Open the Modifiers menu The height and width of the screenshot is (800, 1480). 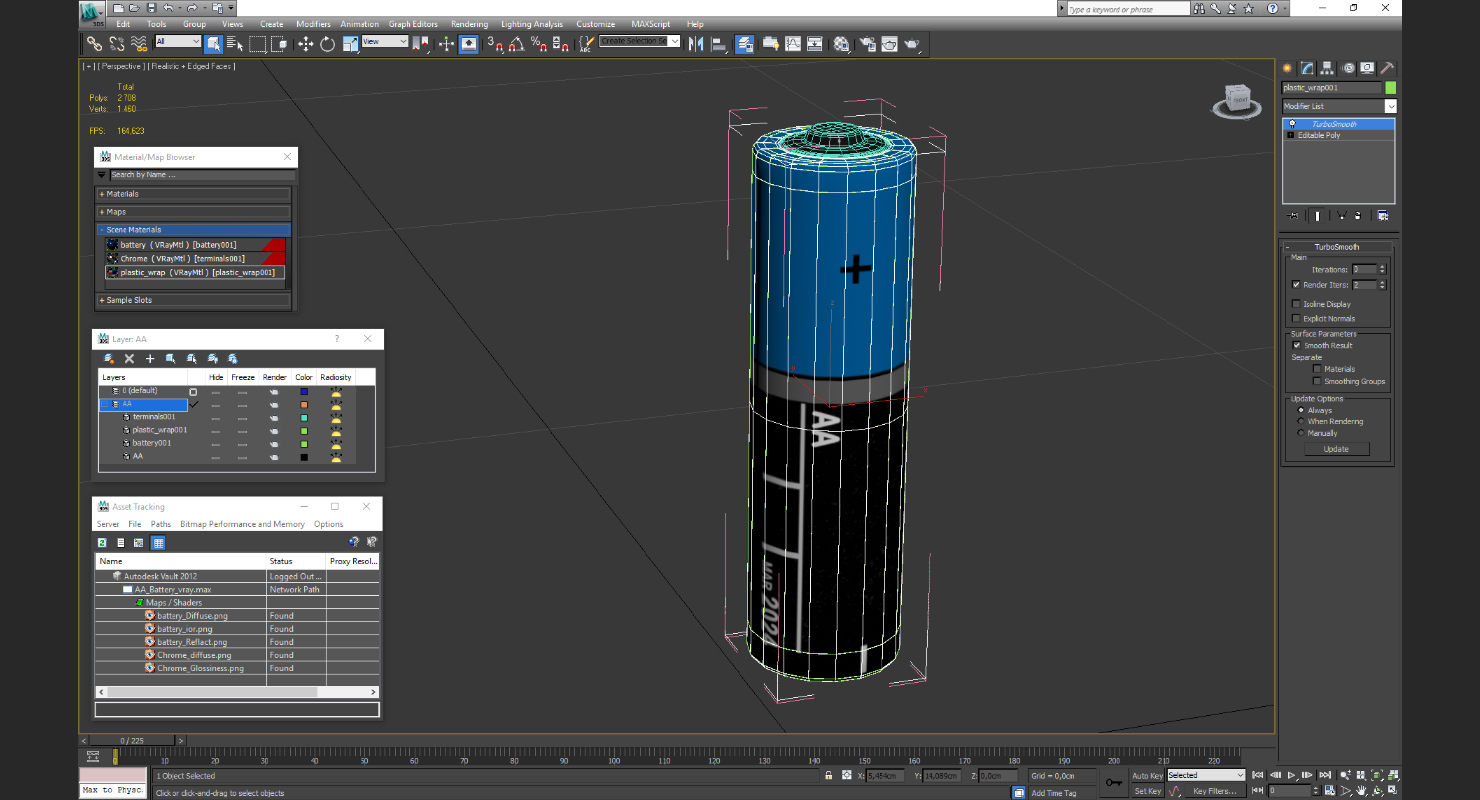point(313,24)
